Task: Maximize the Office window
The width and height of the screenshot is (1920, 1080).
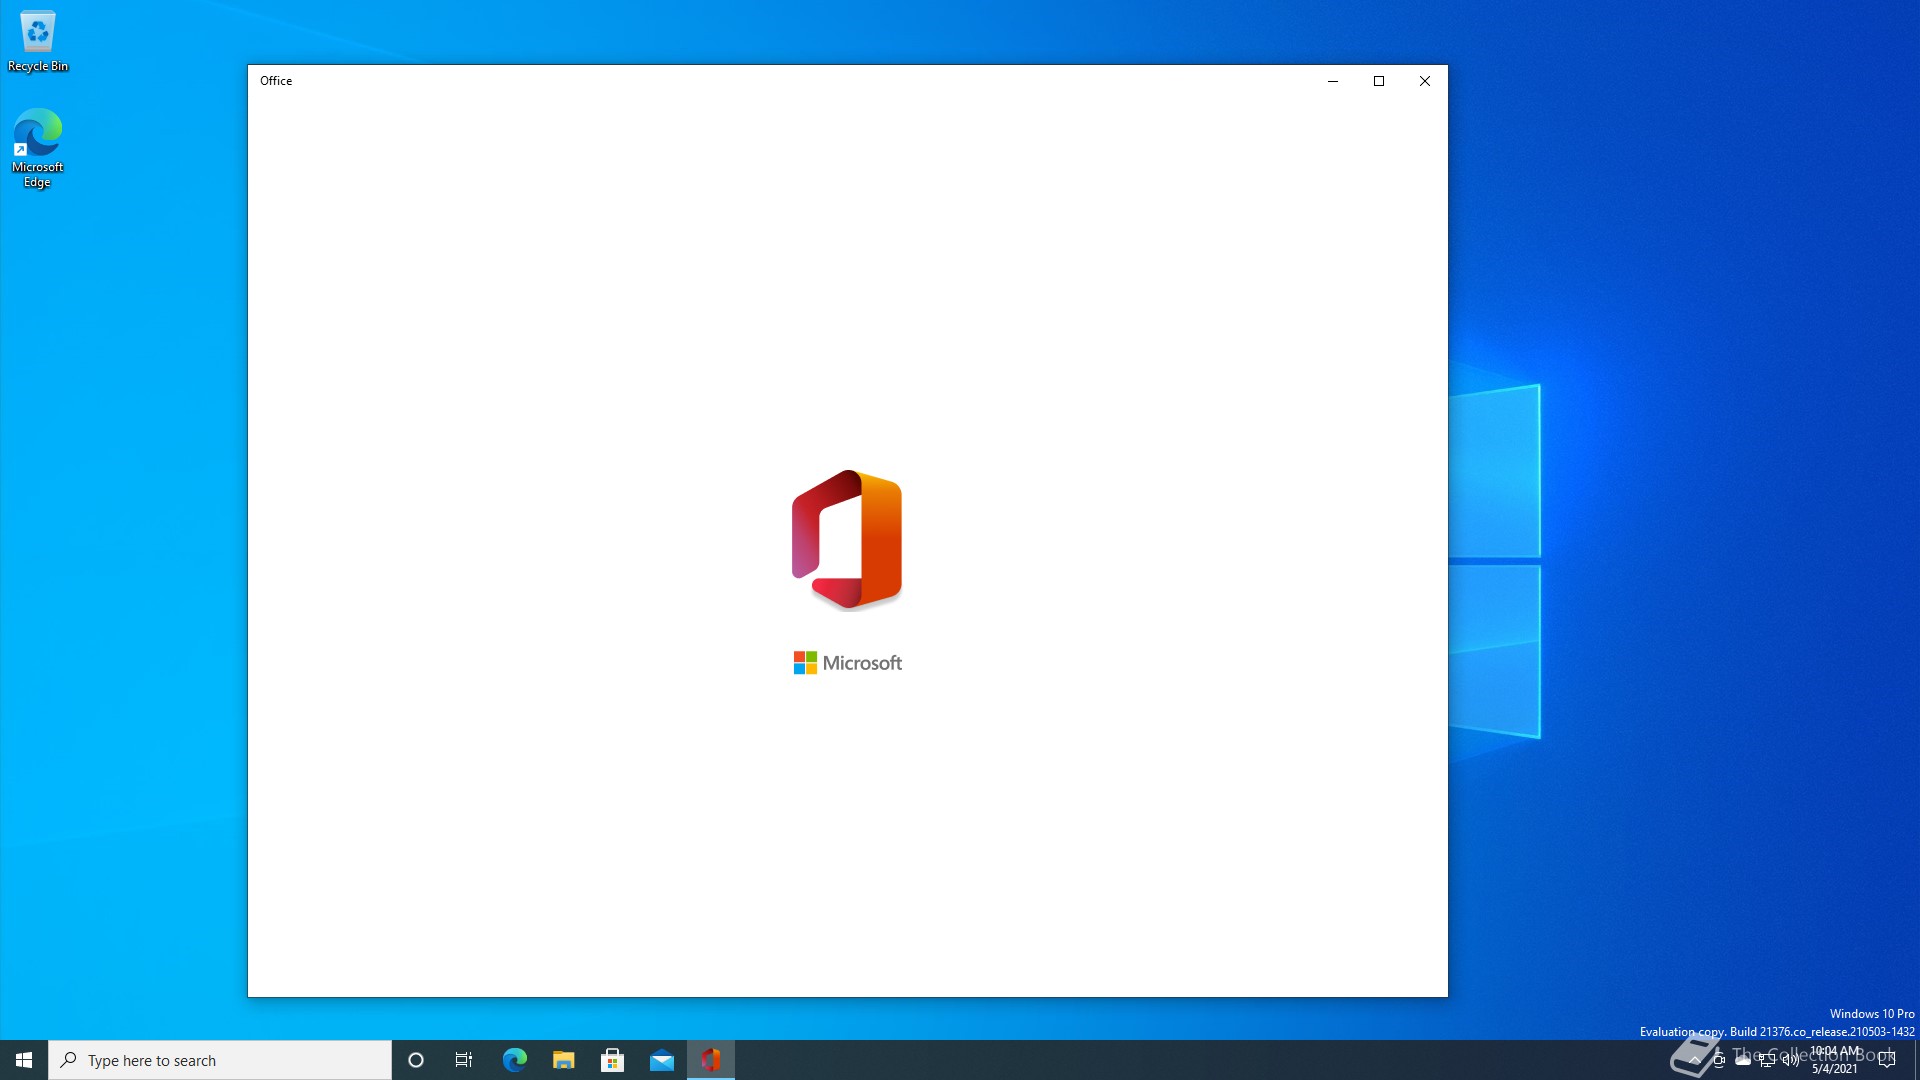Action: coord(1379,81)
